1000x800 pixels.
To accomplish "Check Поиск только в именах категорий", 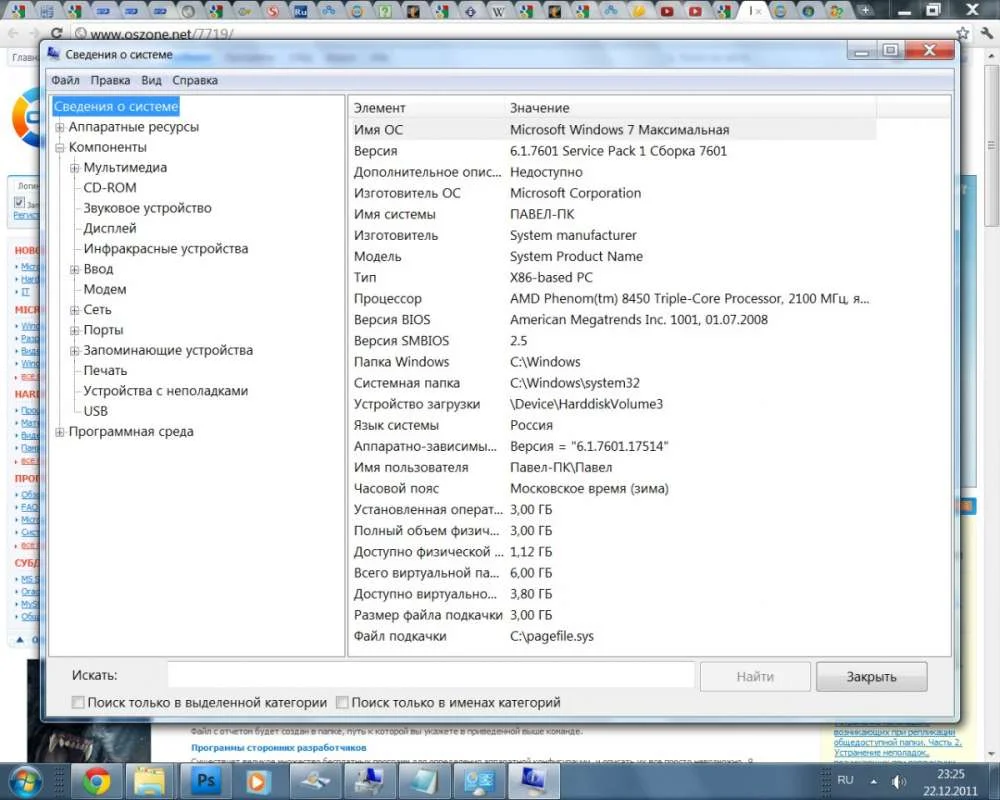I will click(342, 702).
